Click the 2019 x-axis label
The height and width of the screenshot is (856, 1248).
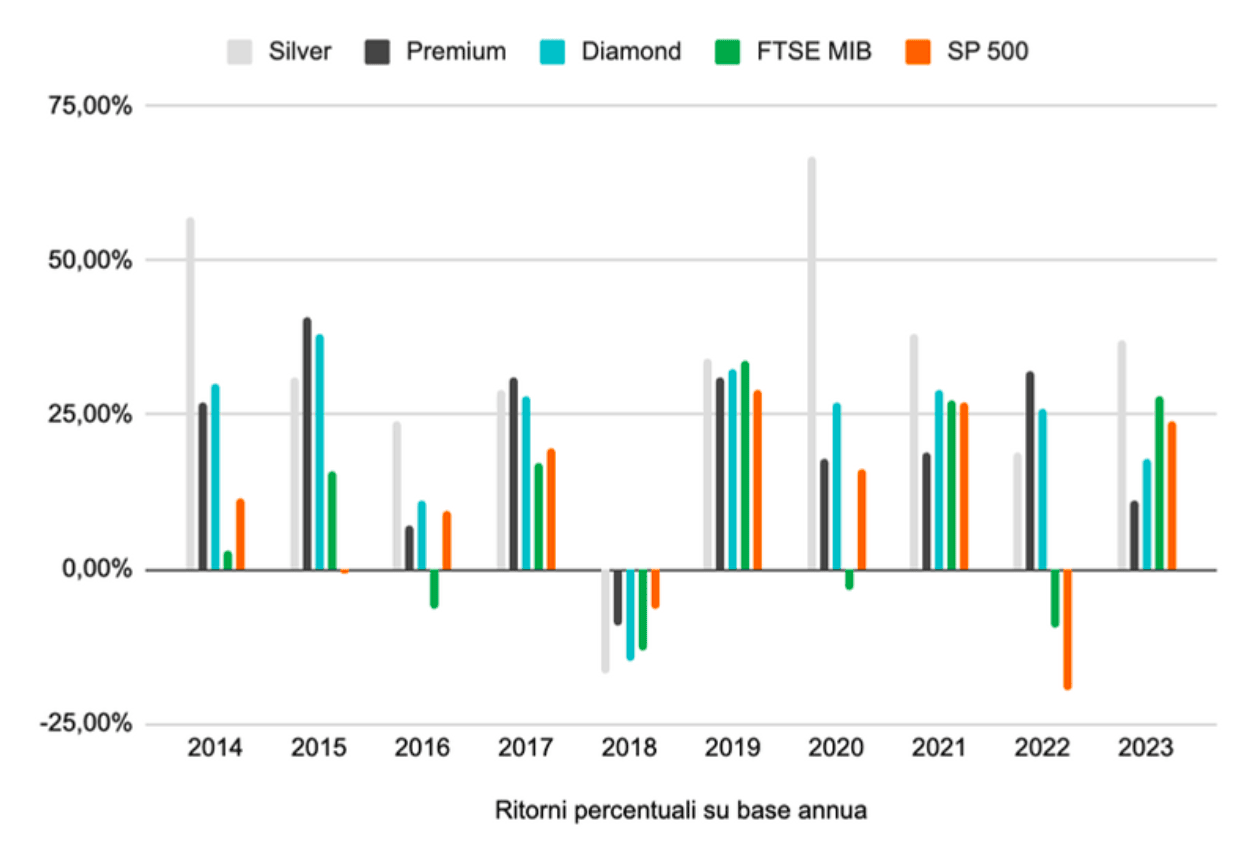(x=733, y=748)
